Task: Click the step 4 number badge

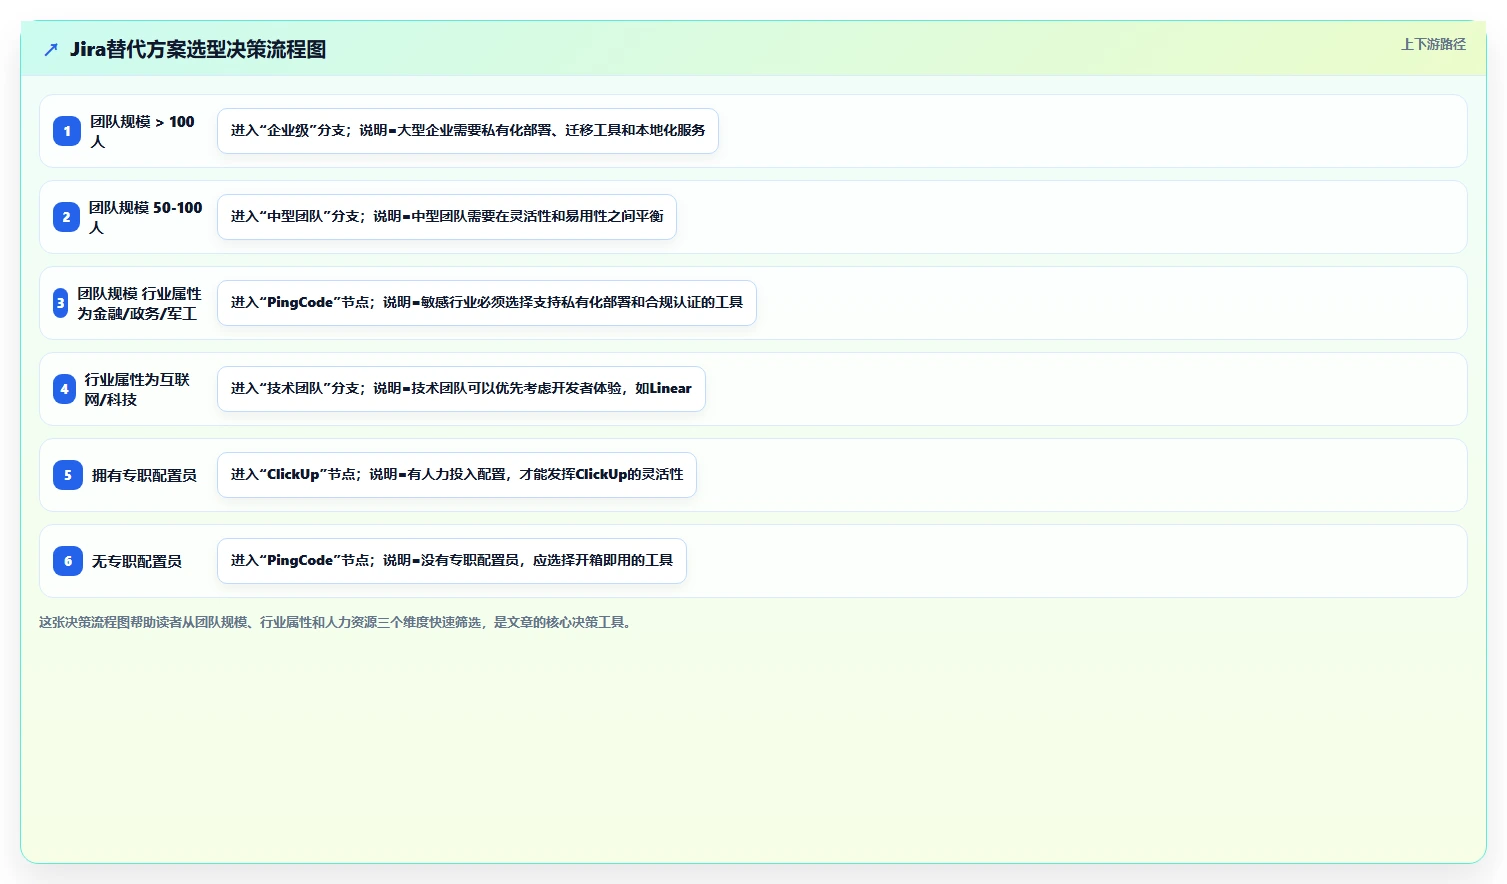Action: (x=64, y=389)
